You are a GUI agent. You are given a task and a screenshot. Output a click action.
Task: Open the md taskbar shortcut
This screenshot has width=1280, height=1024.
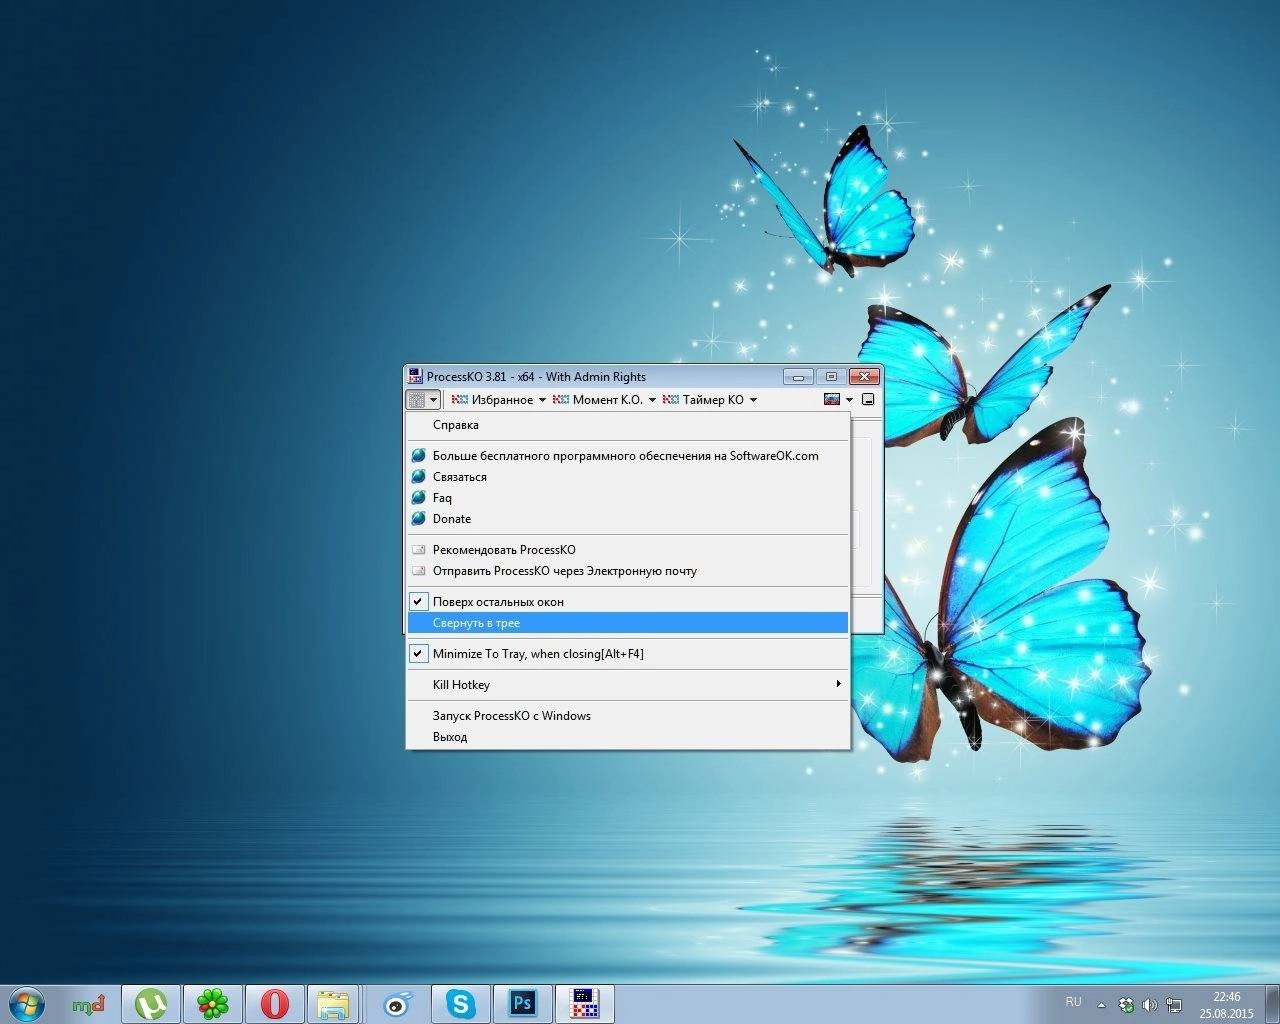[x=89, y=1004]
